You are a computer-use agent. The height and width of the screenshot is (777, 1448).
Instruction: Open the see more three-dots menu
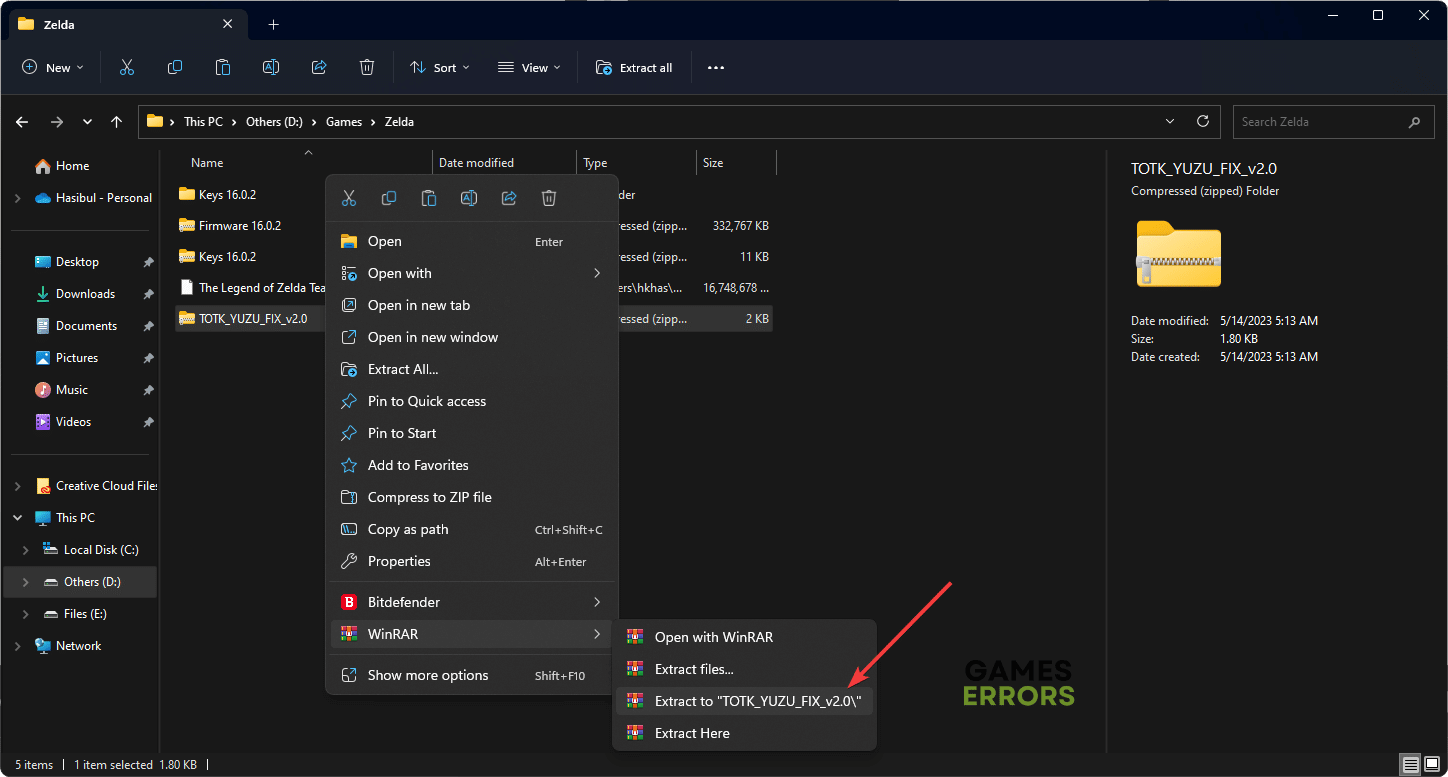coord(715,67)
